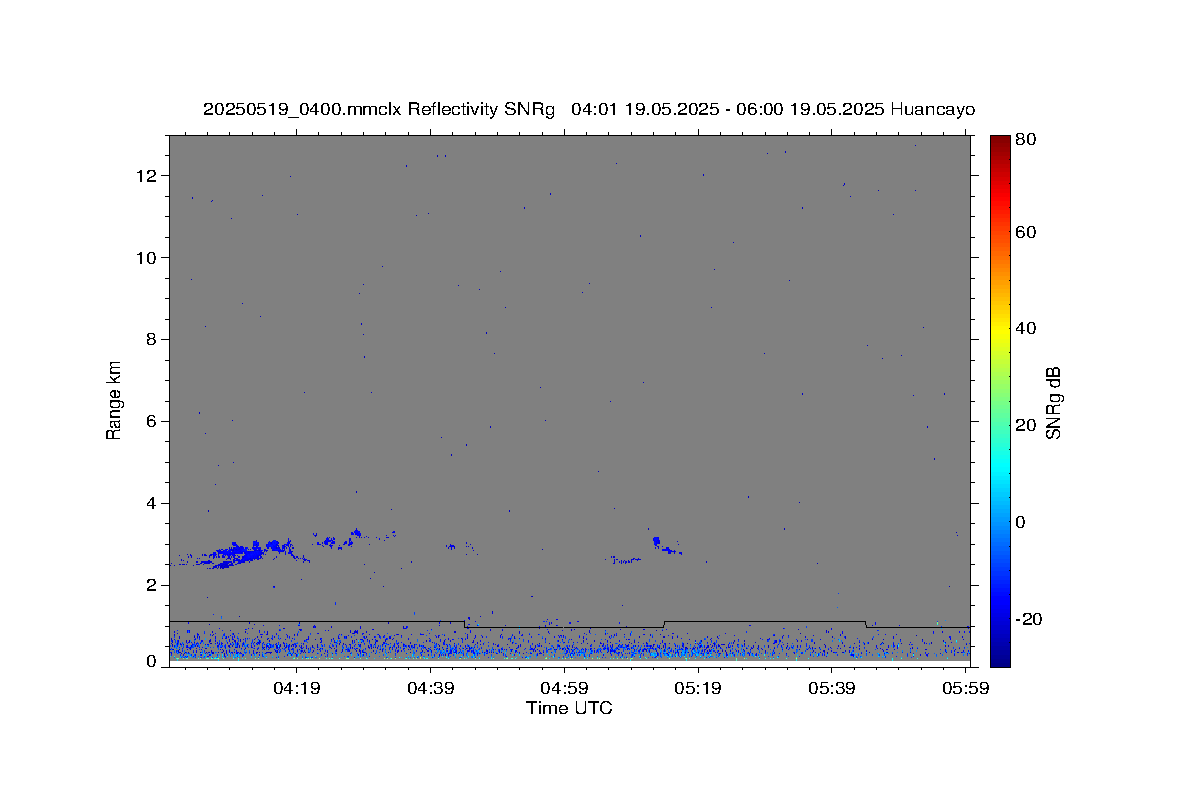Click the 2 km range tick label
Image resolution: width=1200 pixels, height=800 pixels.
point(154,585)
